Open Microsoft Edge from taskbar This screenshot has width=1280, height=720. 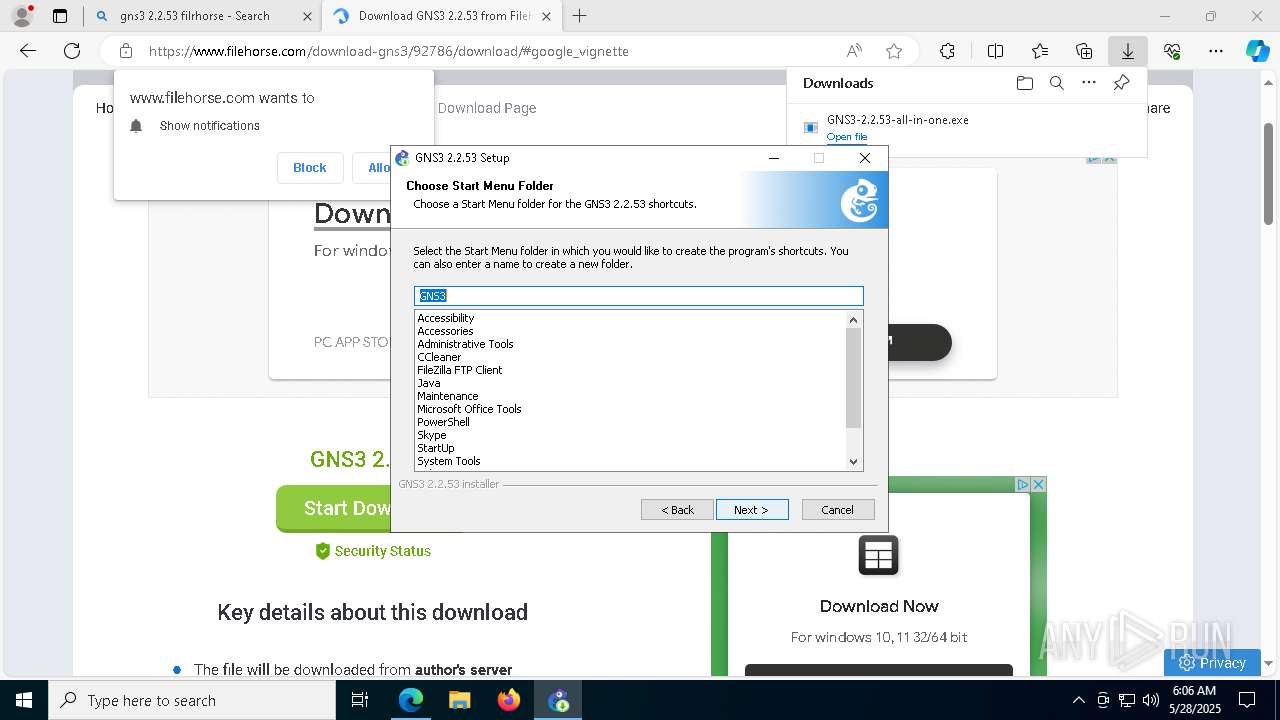(x=411, y=700)
